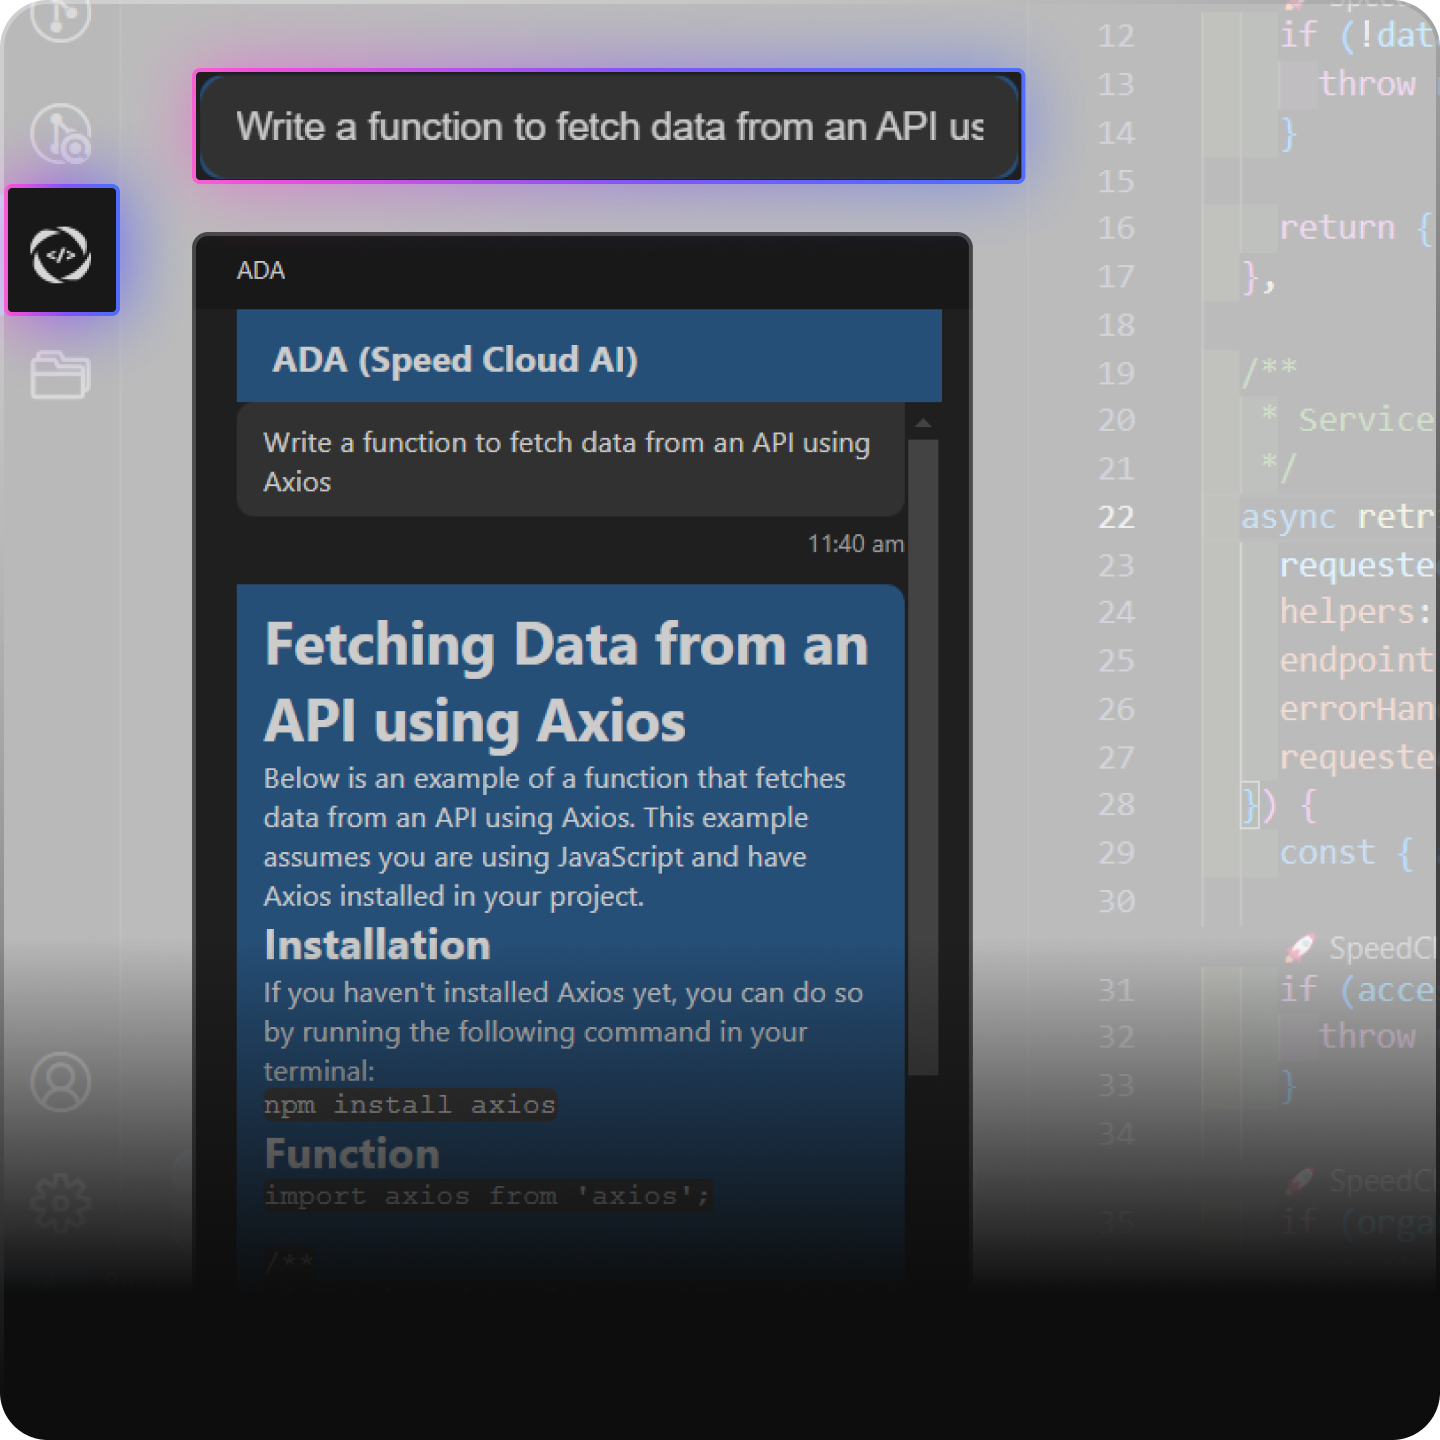The image size is (1440, 1440).
Task: Click line number 16 in editor gutter
Action: pyautogui.click(x=1116, y=228)
